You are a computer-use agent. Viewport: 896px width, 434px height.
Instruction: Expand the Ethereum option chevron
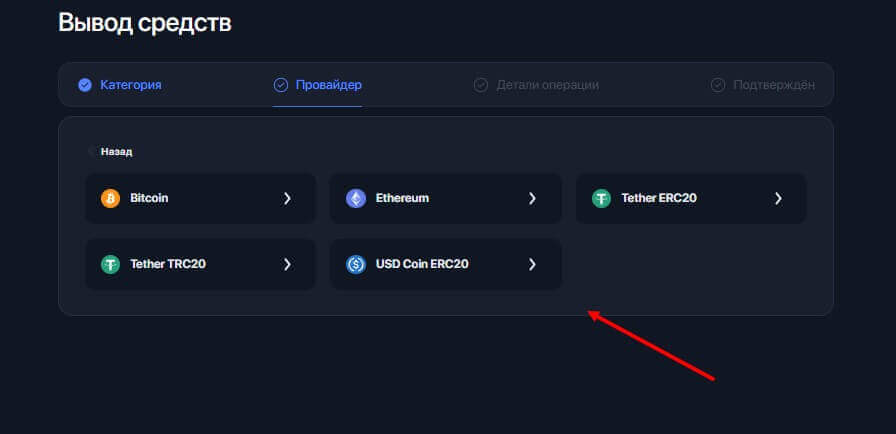pyautogui.click(x=533, y=198)
